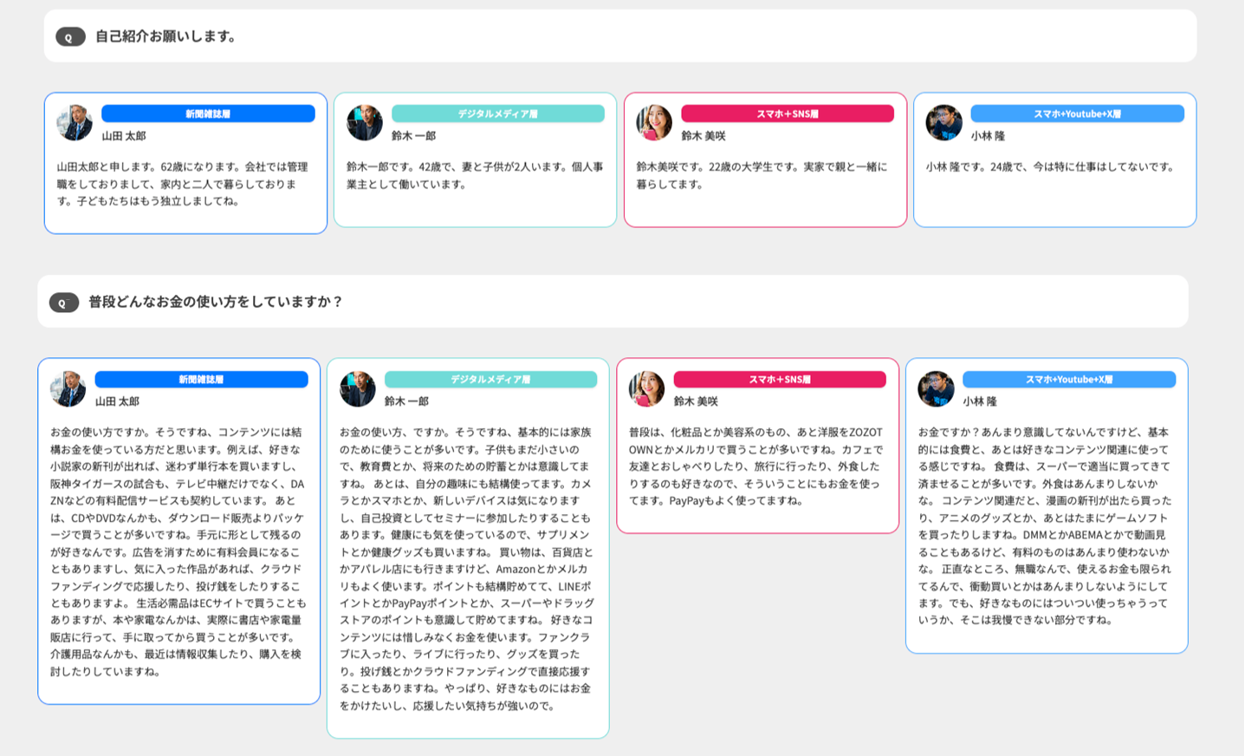Select the blue 新聞雑誌層 badge in the self-introduction row
Image resolution: width=1244 pixels, height=756 pixels.
tap(208, 114)
